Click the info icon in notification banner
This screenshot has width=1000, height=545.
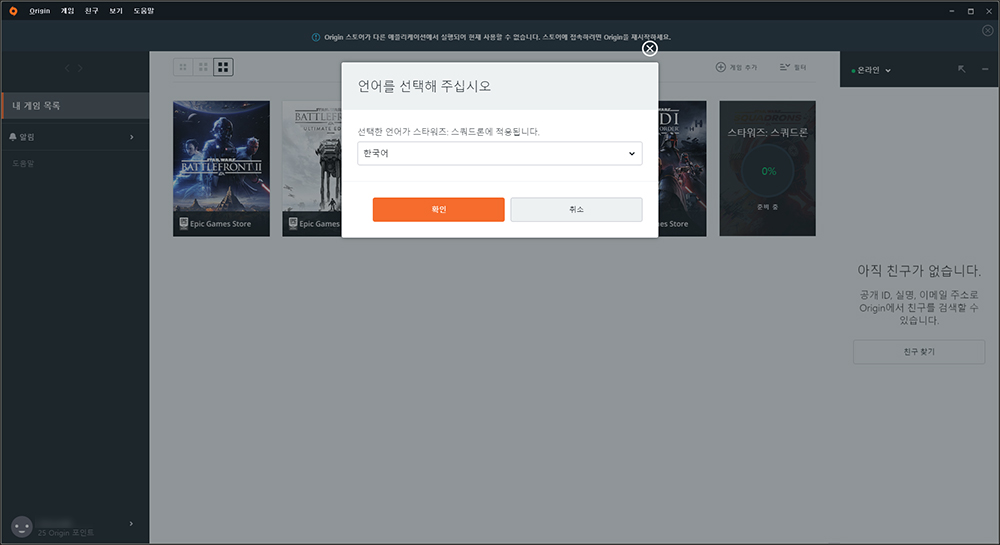pyautogui.click(x=316, y=37)
